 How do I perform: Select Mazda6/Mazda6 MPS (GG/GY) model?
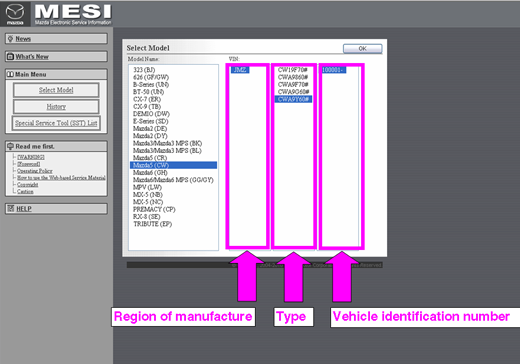tap(173, 180)
